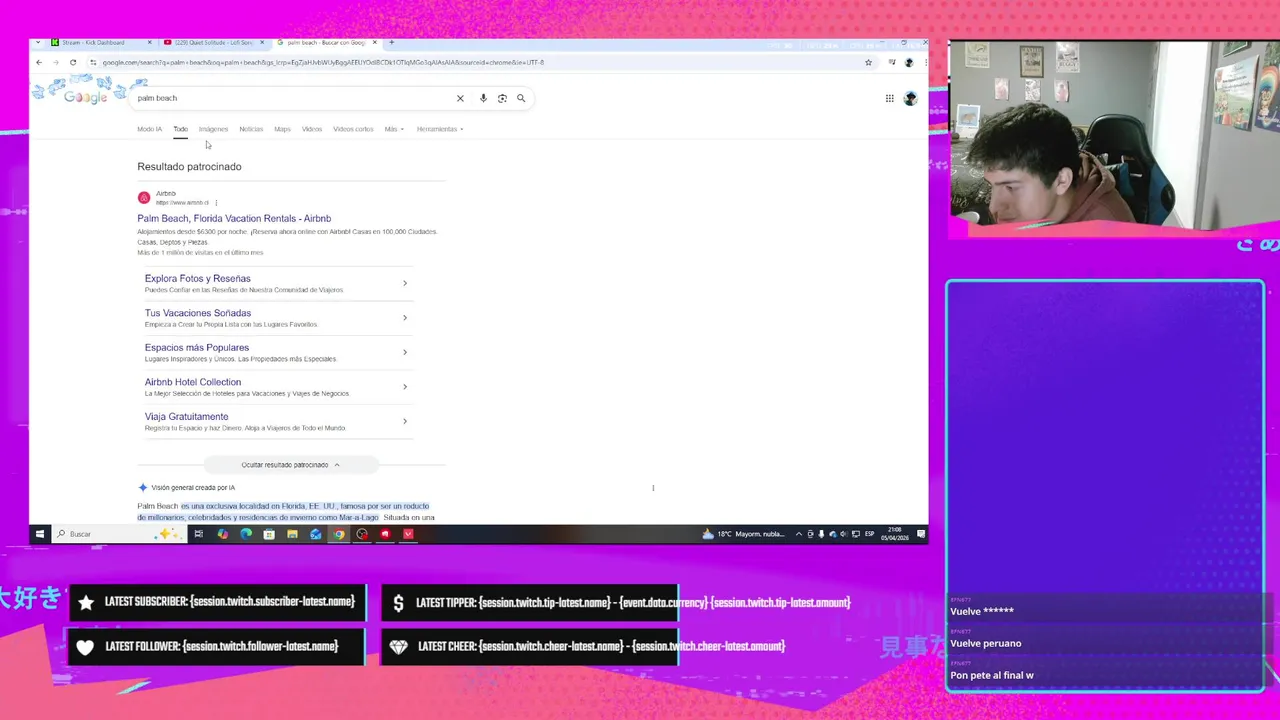
Task: Submit search with the magnifier icon
Action: tap(521, 98)
